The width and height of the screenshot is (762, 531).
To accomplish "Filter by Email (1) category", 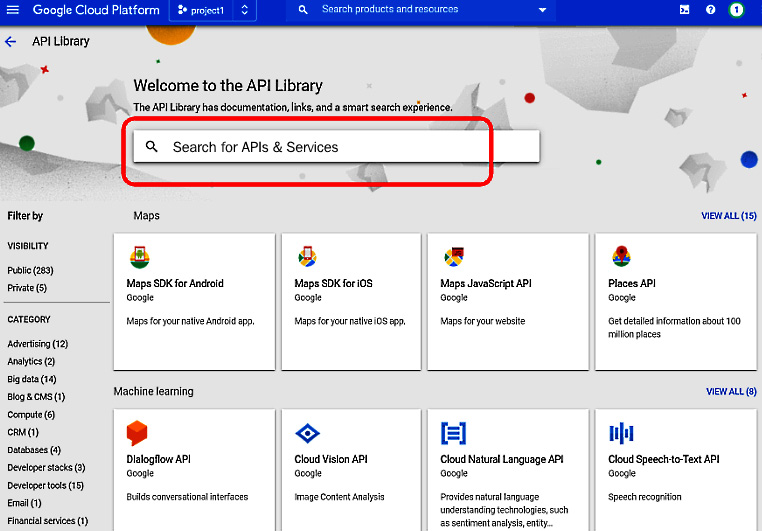I will [x=24, y=503].
